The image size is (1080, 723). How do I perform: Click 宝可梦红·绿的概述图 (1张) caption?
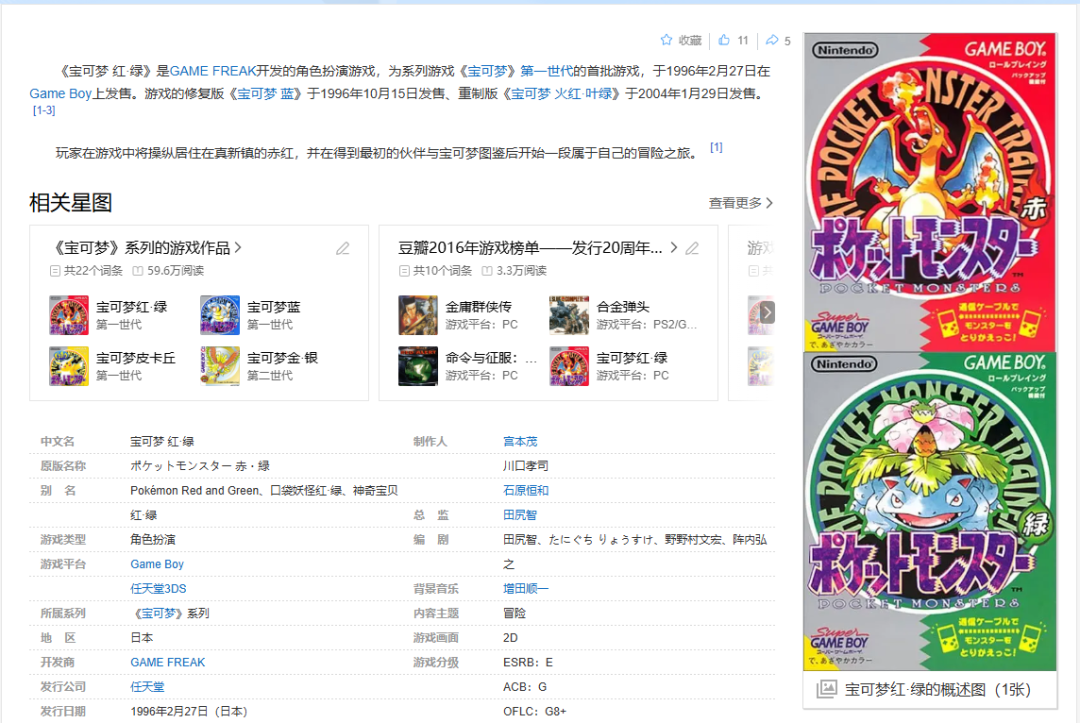click(937, 689)
